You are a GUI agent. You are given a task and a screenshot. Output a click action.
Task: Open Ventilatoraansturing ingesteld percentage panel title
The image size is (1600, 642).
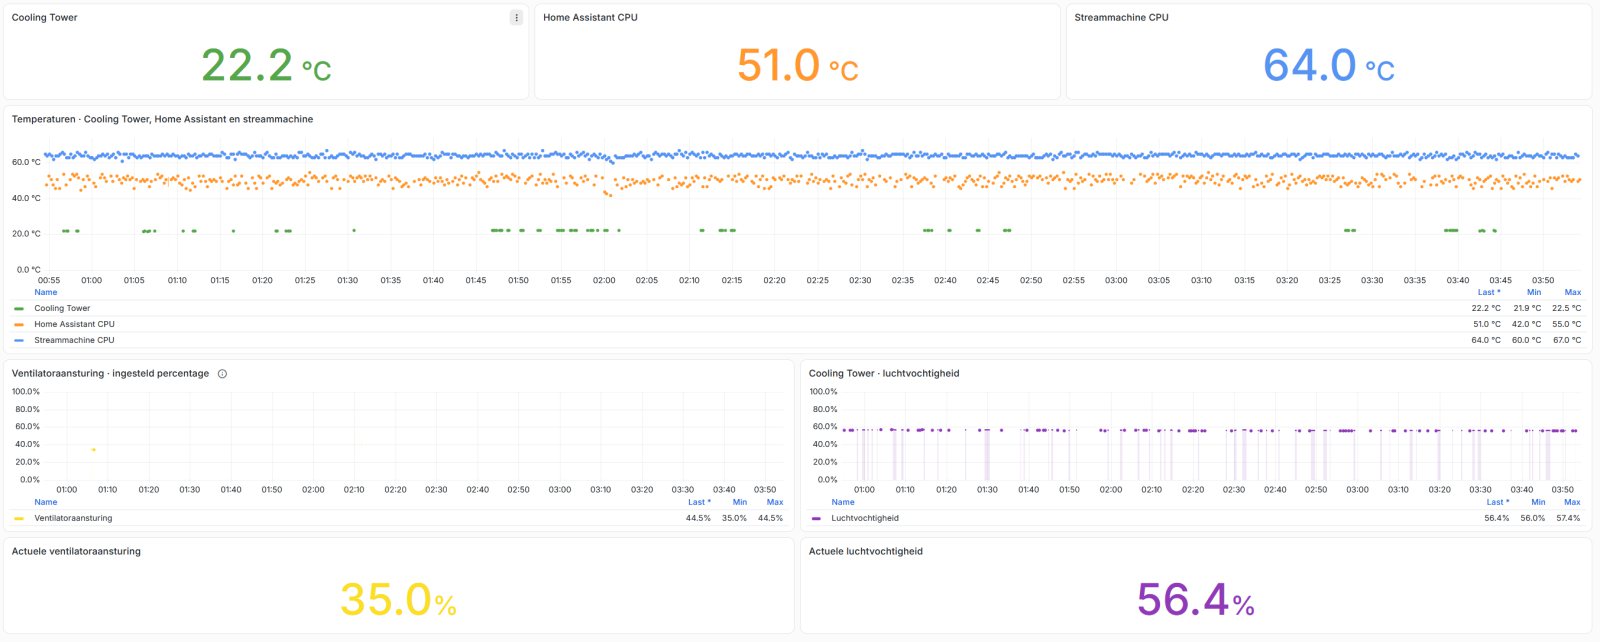tap(110, 374)
